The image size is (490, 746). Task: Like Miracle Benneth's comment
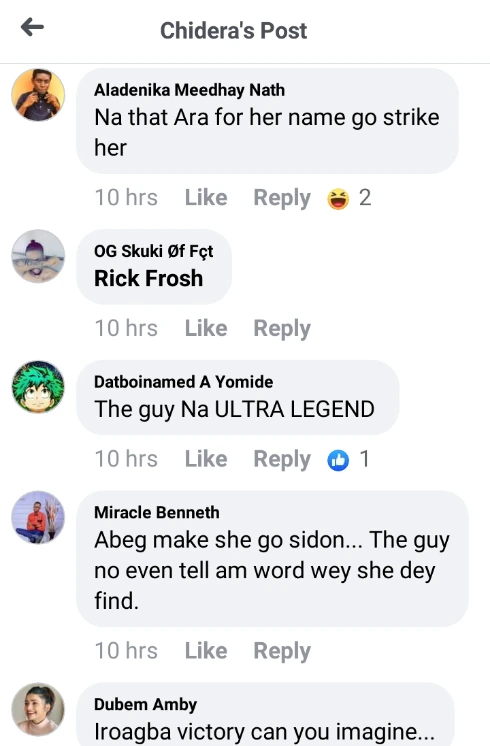(206, 651)
